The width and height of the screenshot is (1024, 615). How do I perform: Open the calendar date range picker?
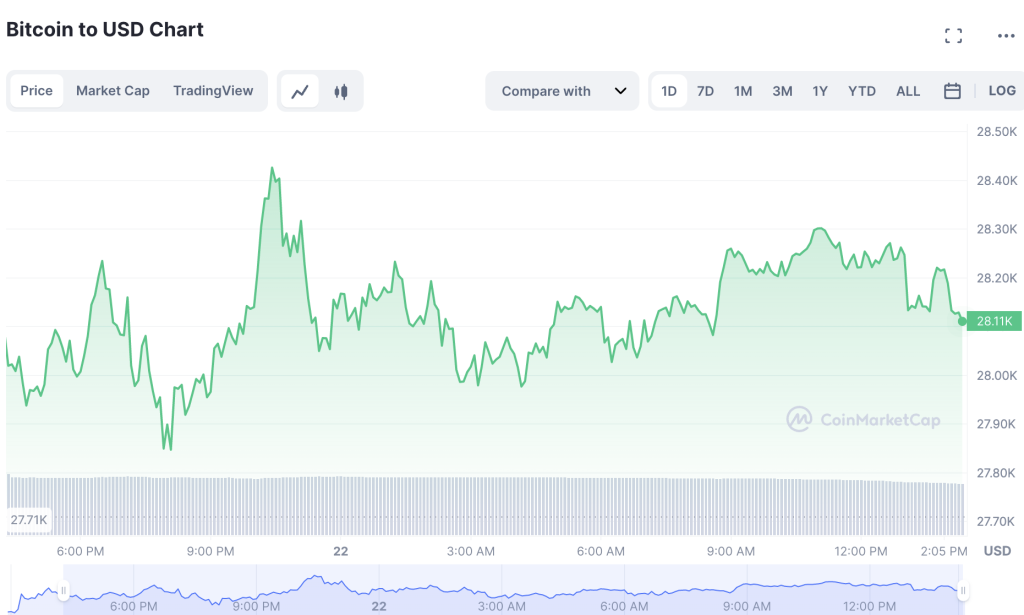(x=951, y=91)
